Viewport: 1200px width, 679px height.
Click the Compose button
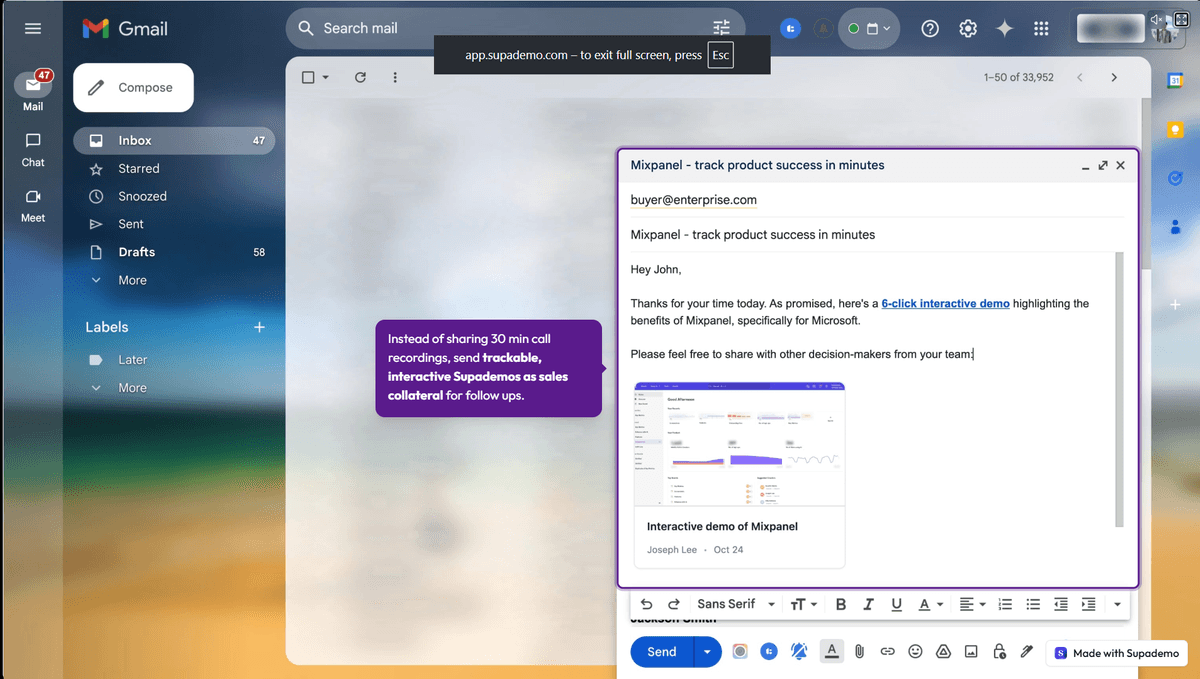pyautogui.click(x=133, y=88)
